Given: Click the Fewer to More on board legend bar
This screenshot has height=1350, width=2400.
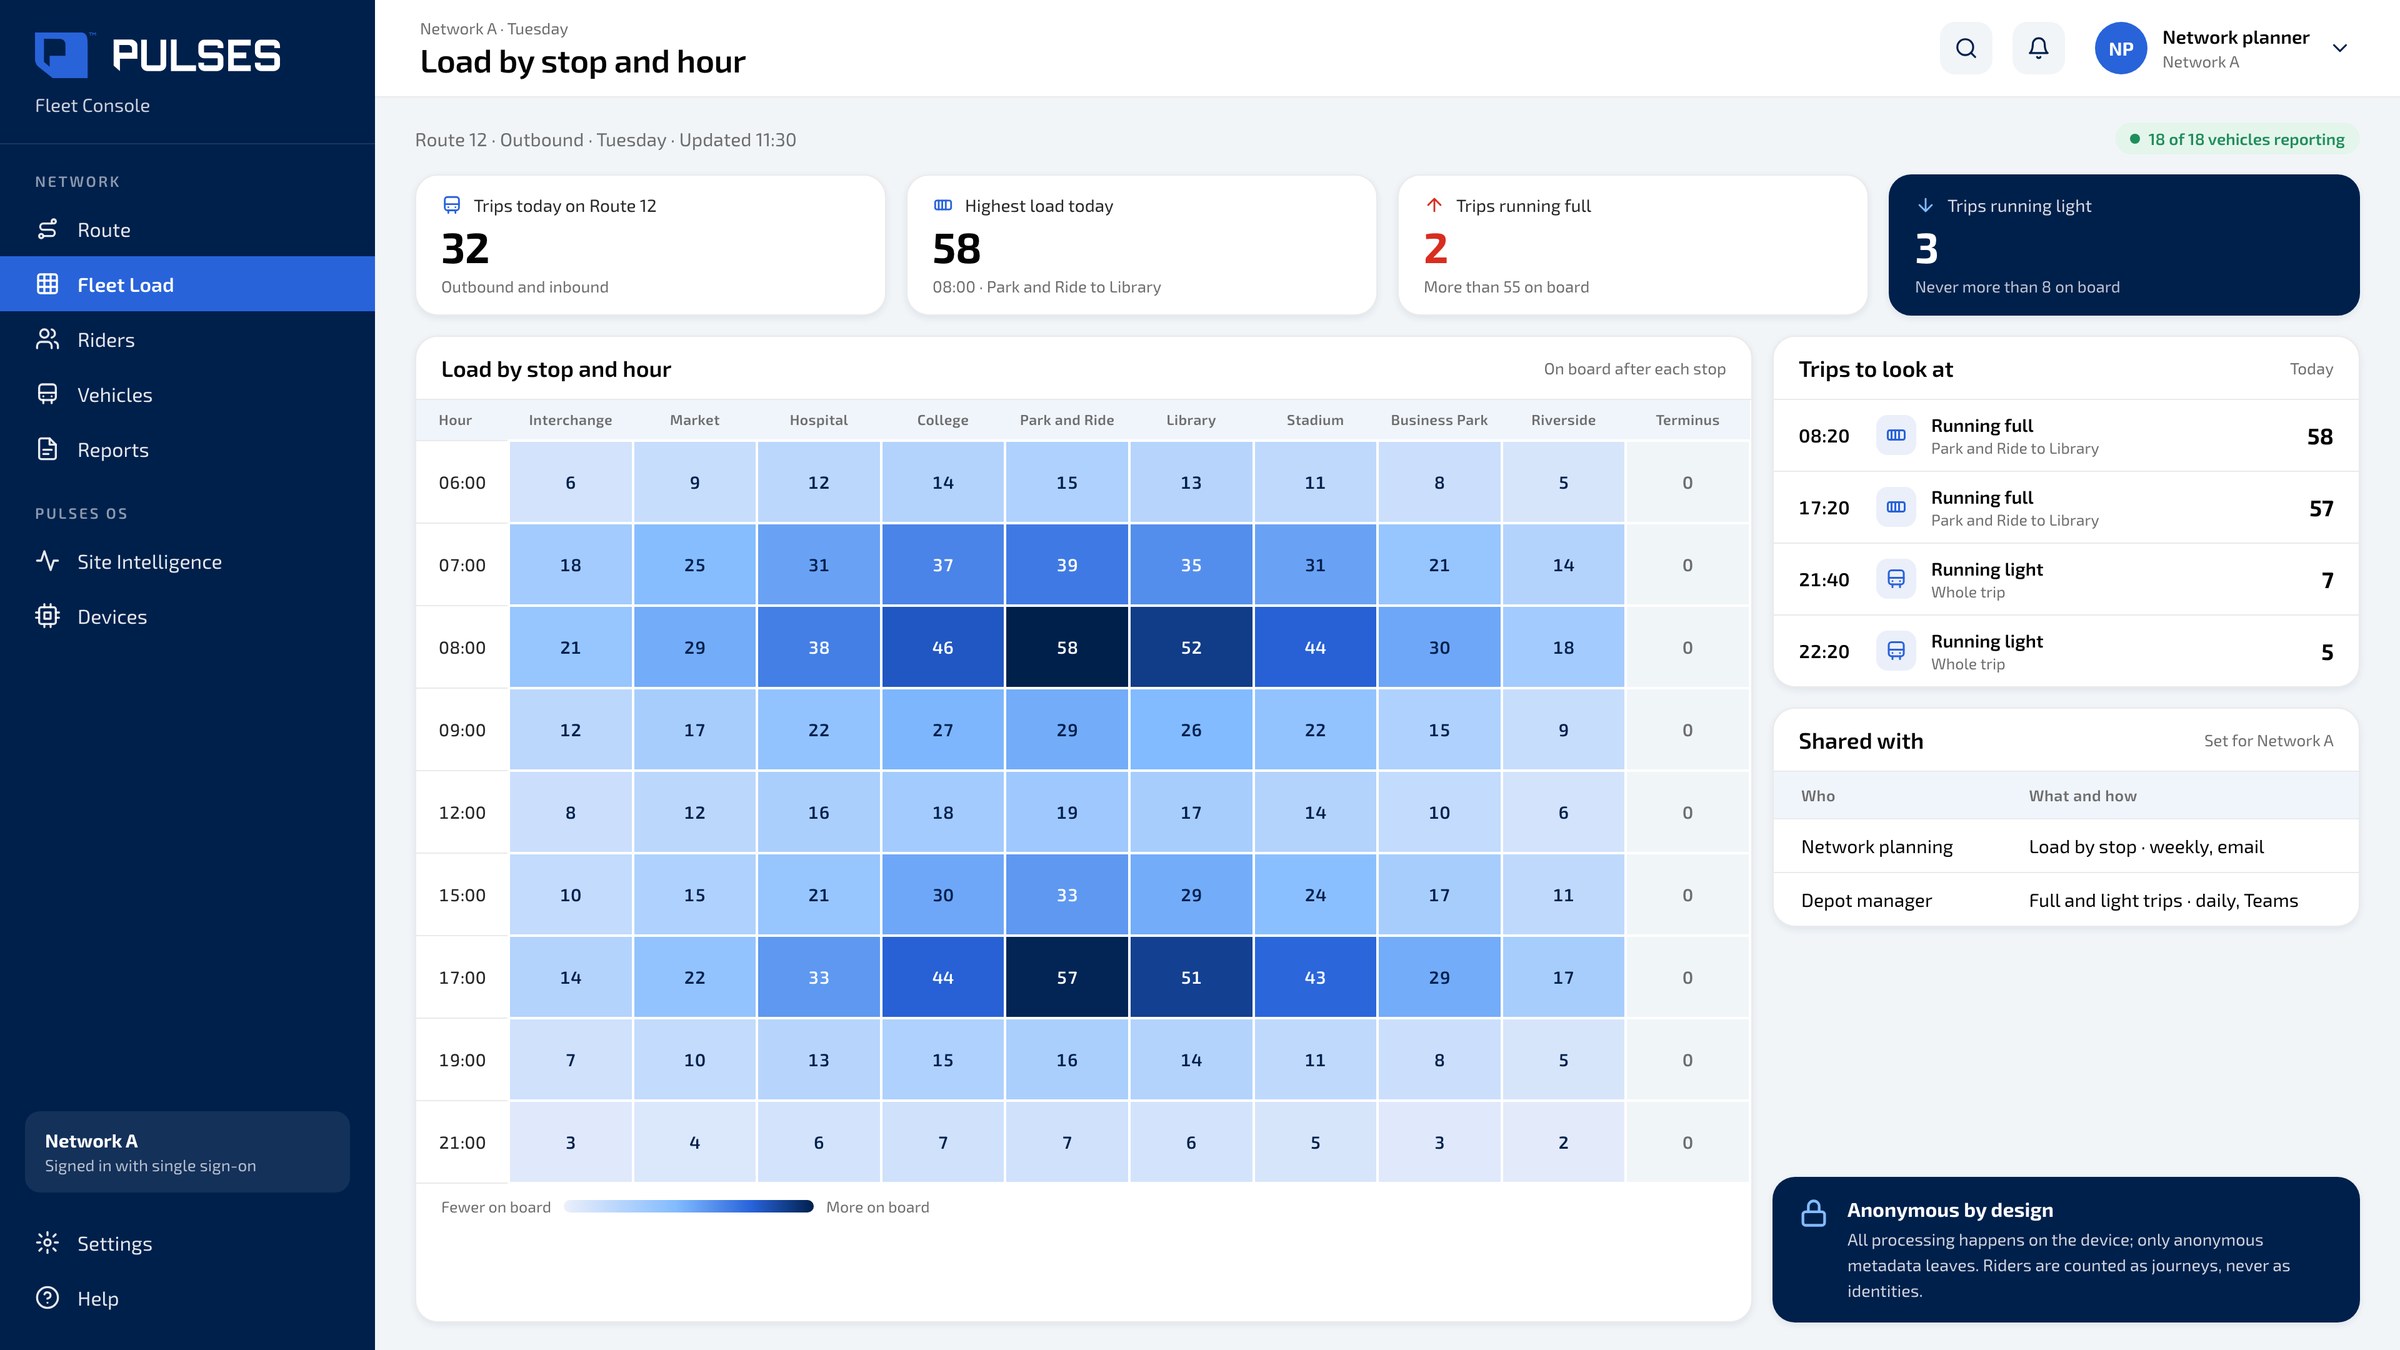Looking at the screenshot, I should tap(689, 1207).
